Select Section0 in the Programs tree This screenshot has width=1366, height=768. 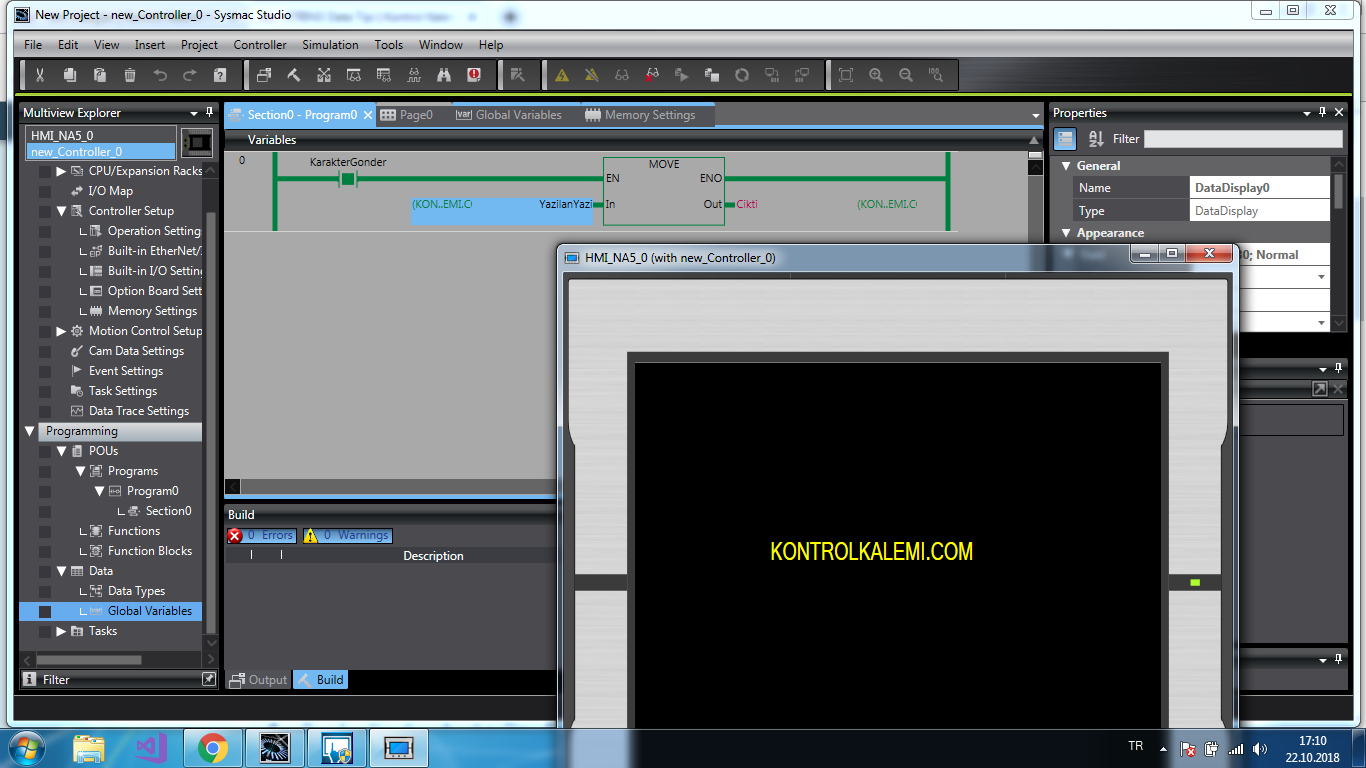168,511
